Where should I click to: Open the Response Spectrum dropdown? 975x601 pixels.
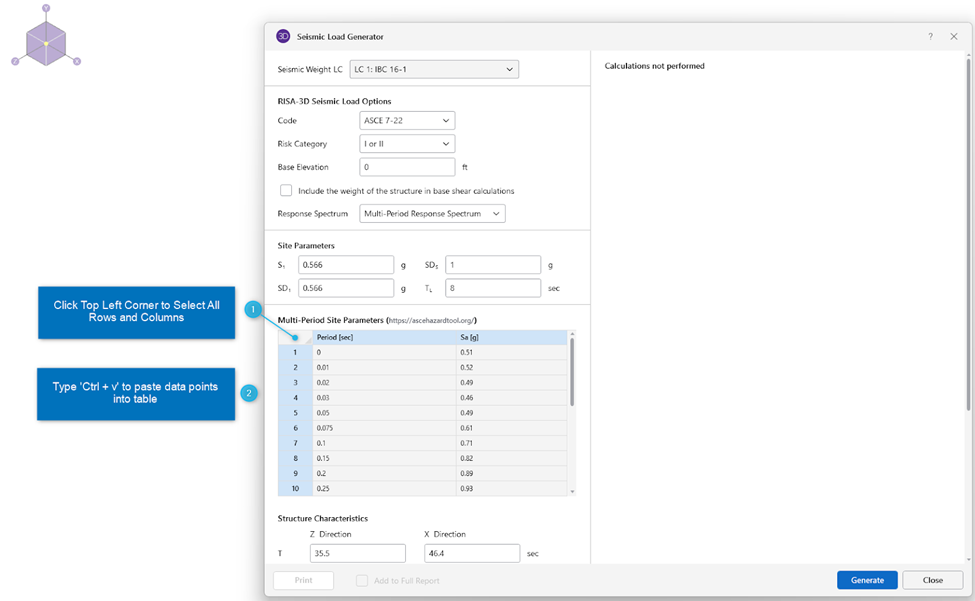[432, 213]
